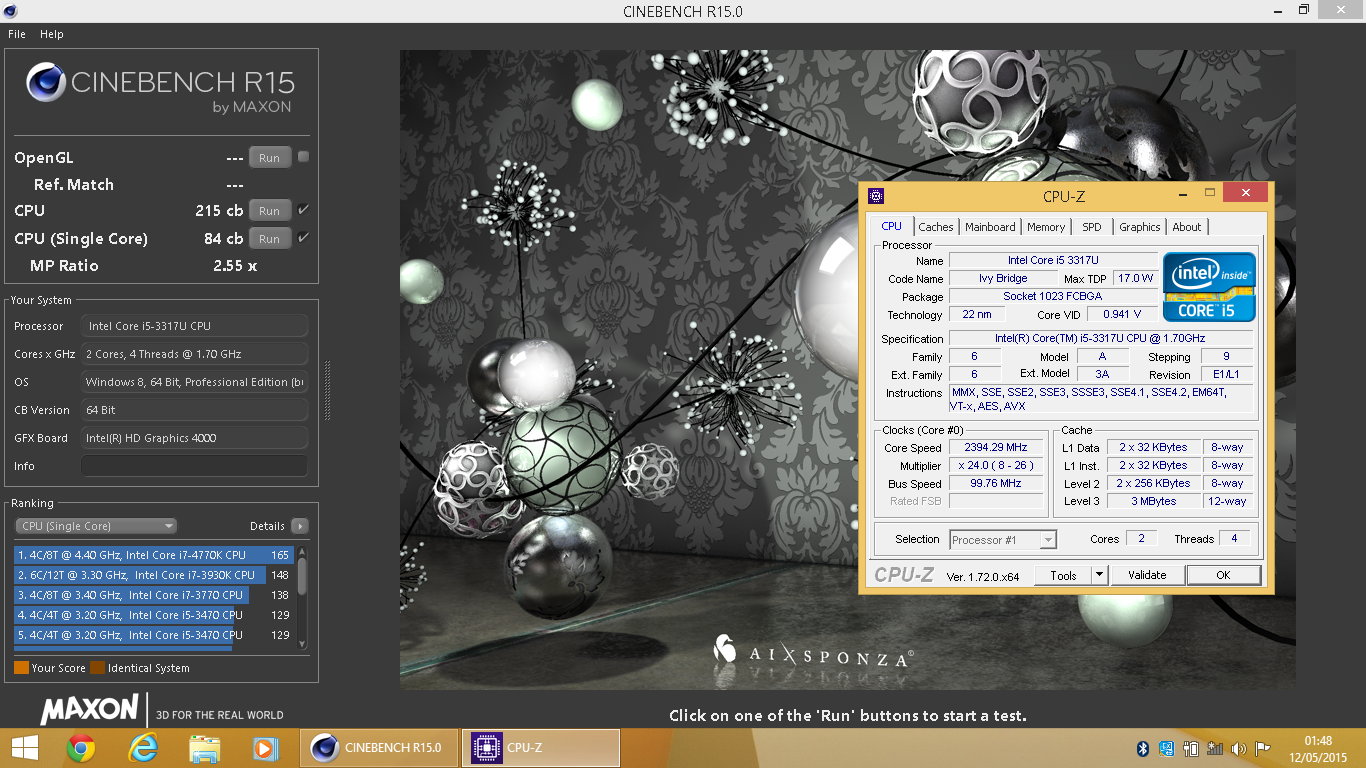Open the Windows Start button
Screen dimensions: 1366x768
[x=24, y=748]
